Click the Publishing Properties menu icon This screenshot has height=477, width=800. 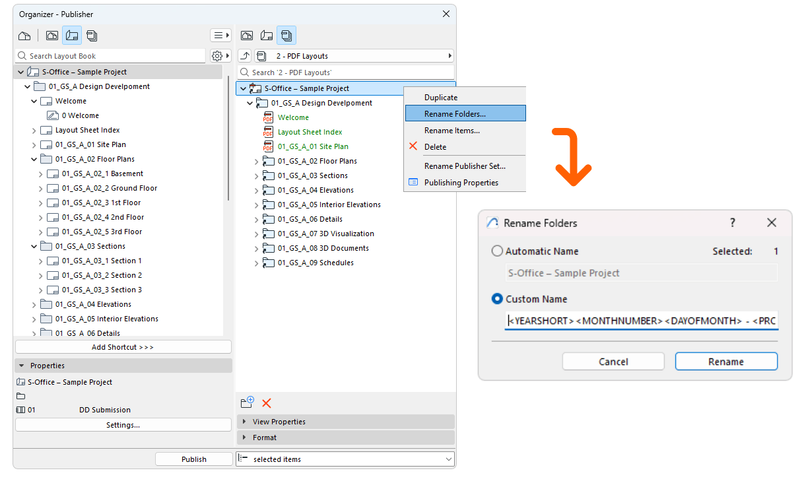[x=413, y=182]
